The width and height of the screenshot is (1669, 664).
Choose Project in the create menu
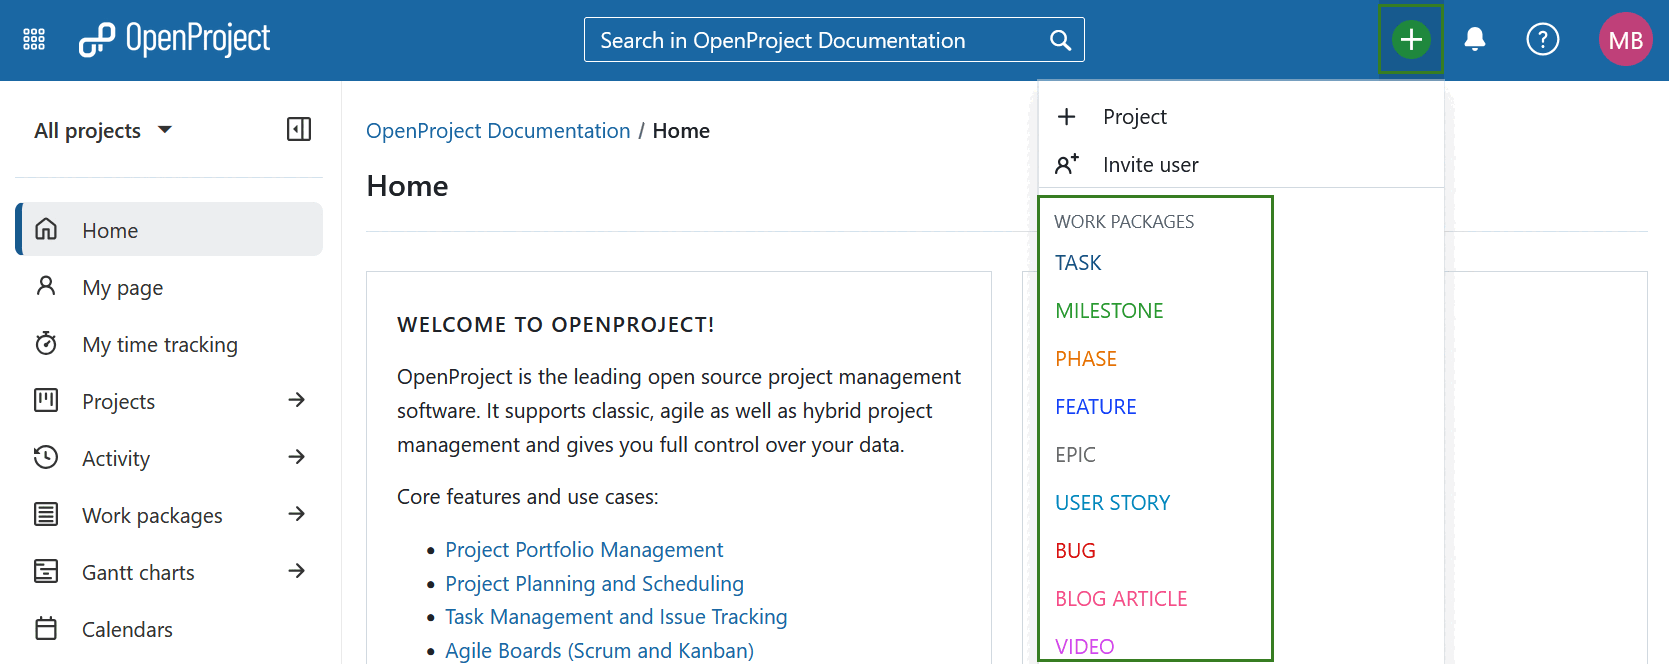[1134, 117]
